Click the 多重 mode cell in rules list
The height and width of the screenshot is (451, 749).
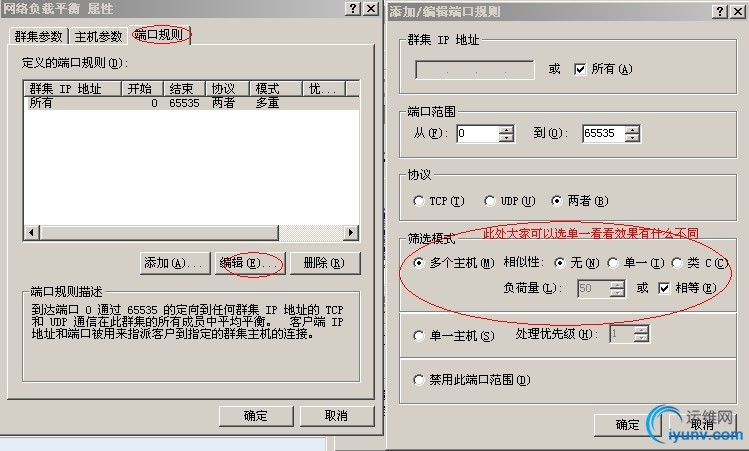[x=268, y=103]
